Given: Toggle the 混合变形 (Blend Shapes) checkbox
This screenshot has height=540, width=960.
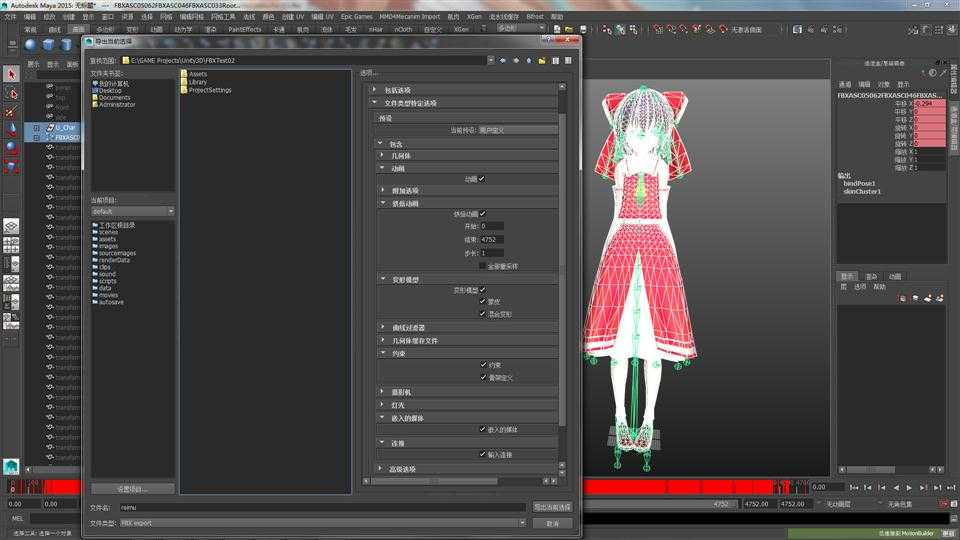Looking at the screenshot, I should [482, 314].
